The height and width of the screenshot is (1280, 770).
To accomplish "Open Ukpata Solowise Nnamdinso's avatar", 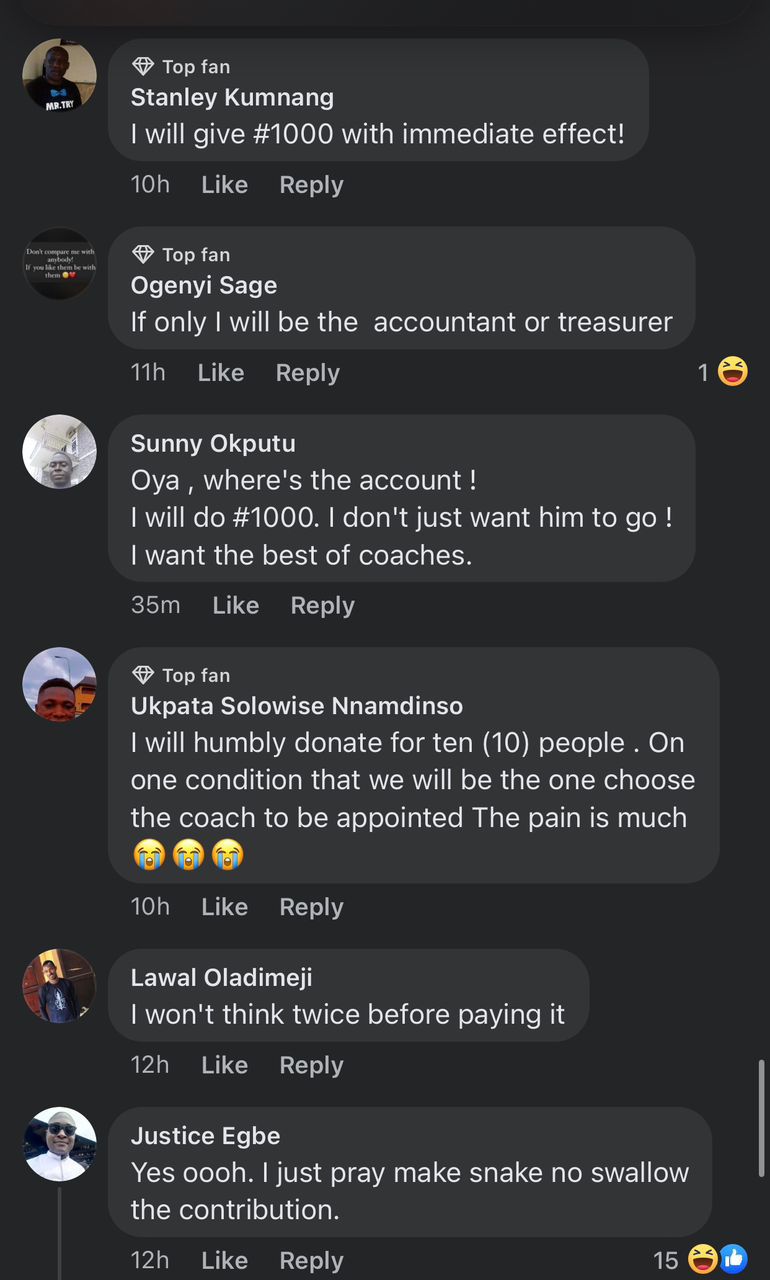I will [60, 684].
